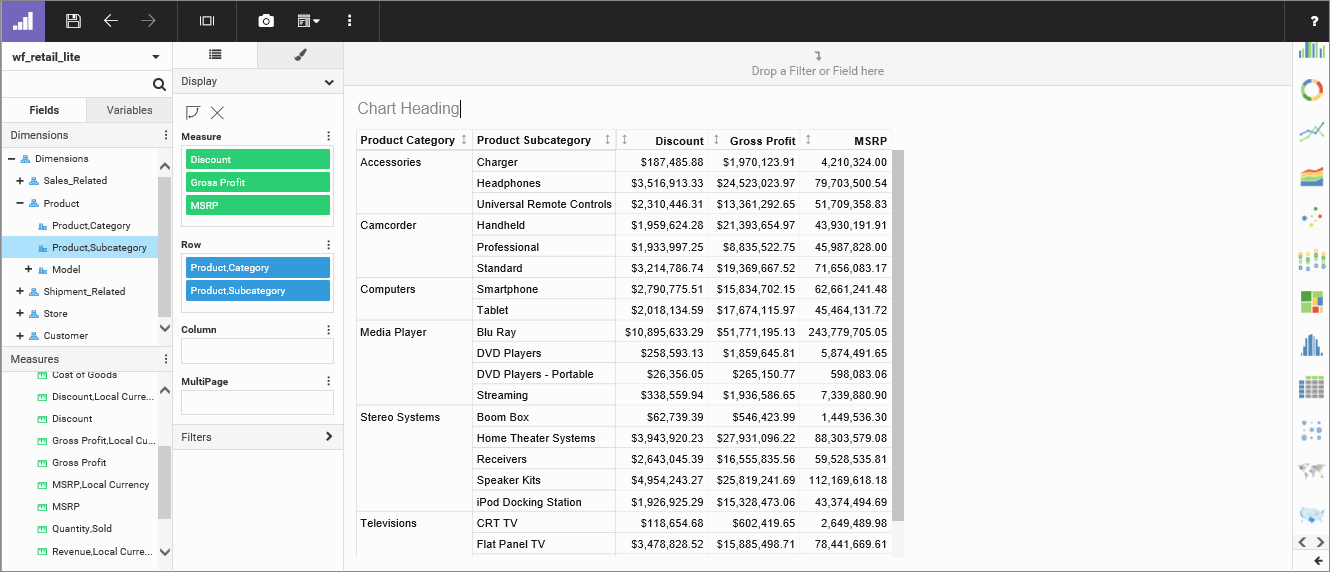This screenshot has height=572, width=1330.
Task: Select the ring pie chart type
Action: pos(1311,91)
